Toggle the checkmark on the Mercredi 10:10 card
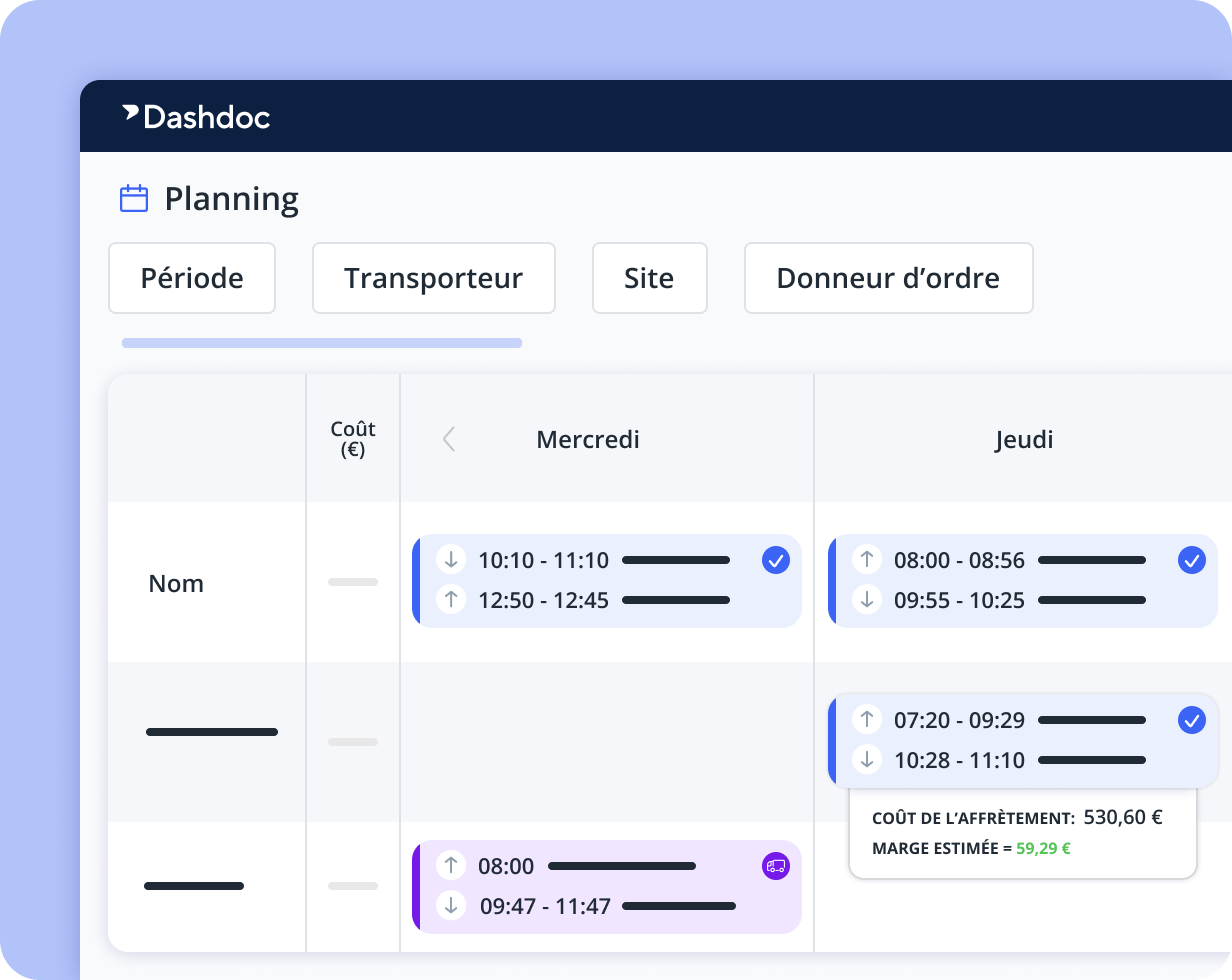 pyautogui.click(x=776, y=560)
